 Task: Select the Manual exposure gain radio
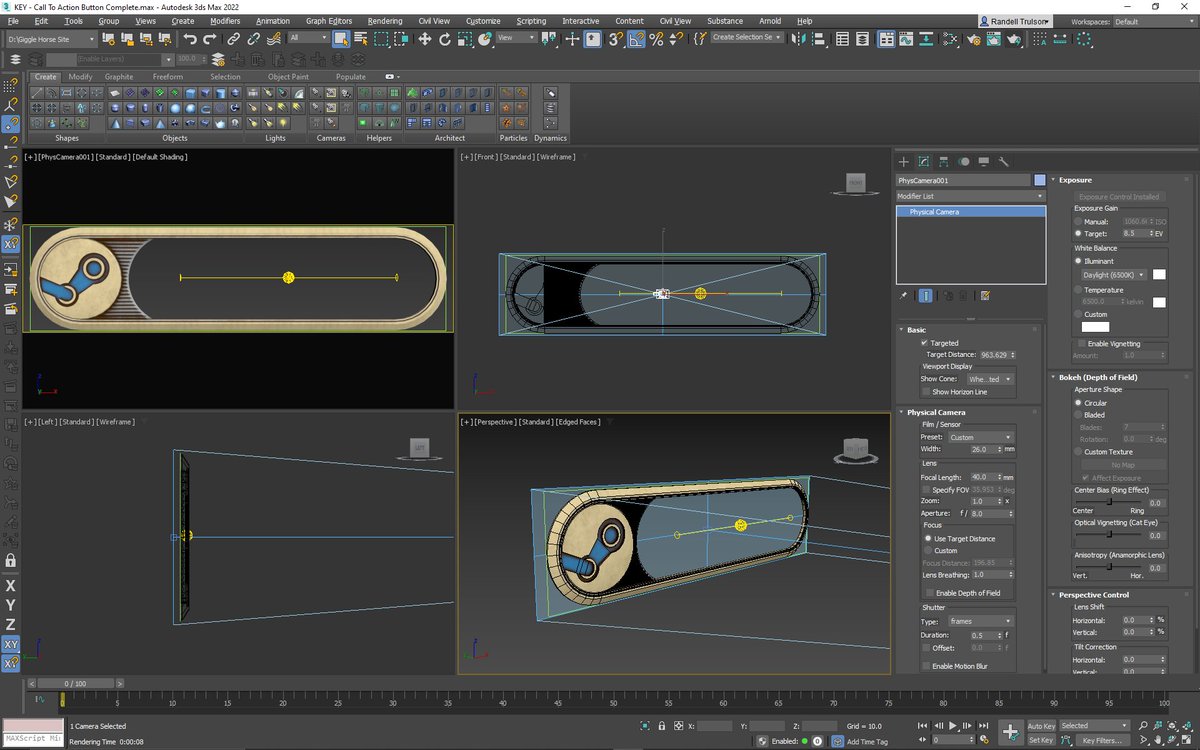(x=1078, y=221)
